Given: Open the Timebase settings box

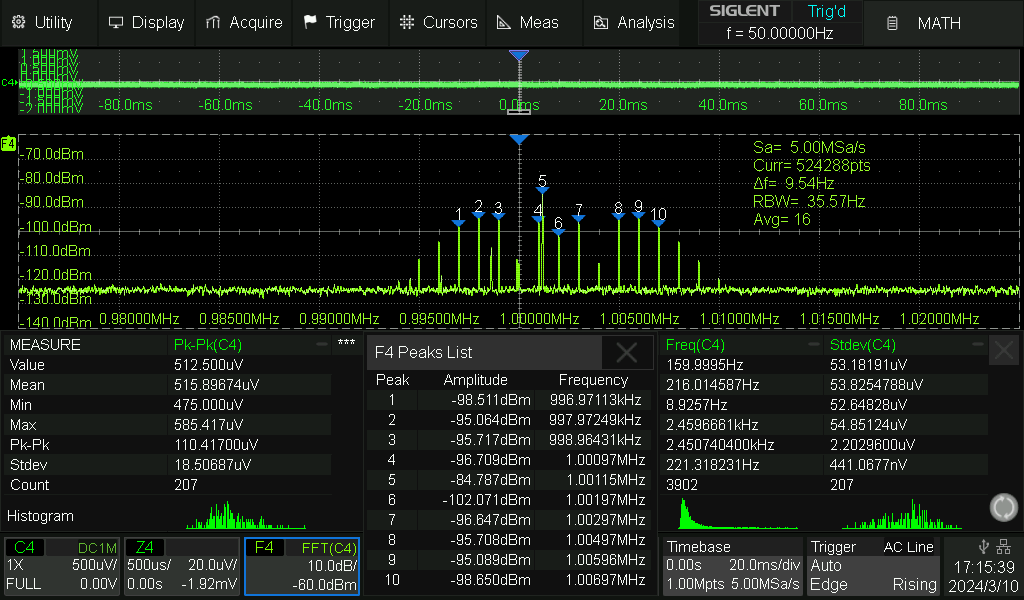Looking at the screenshot, I should click(x=732, y=566).
